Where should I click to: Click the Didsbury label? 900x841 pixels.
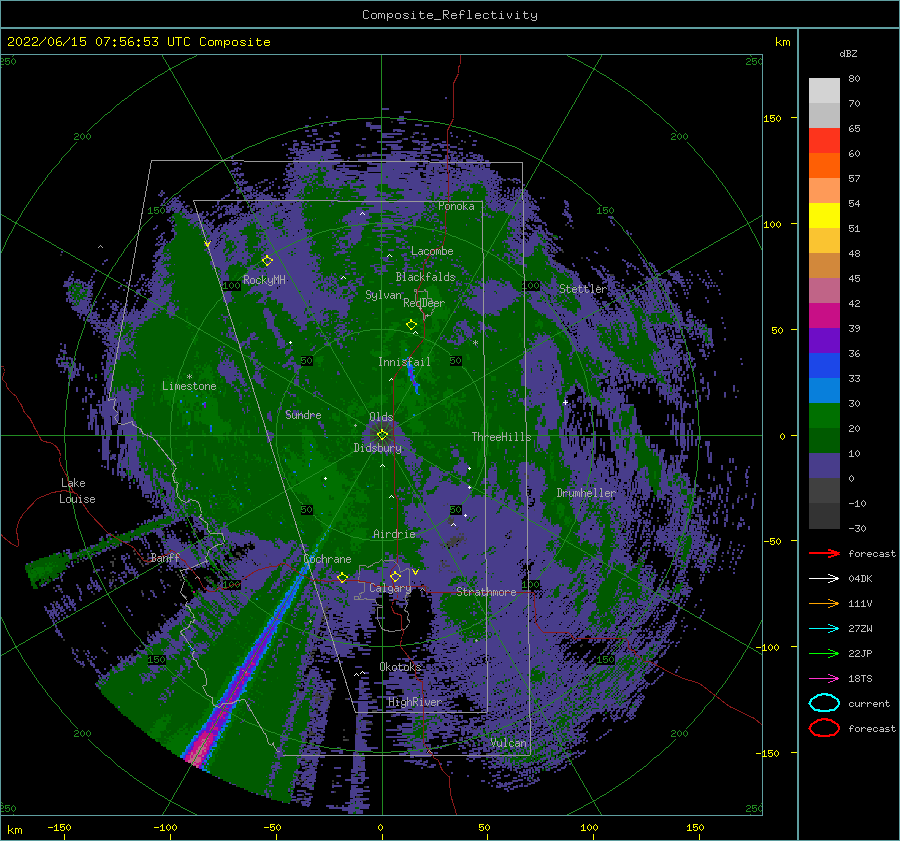377,448
